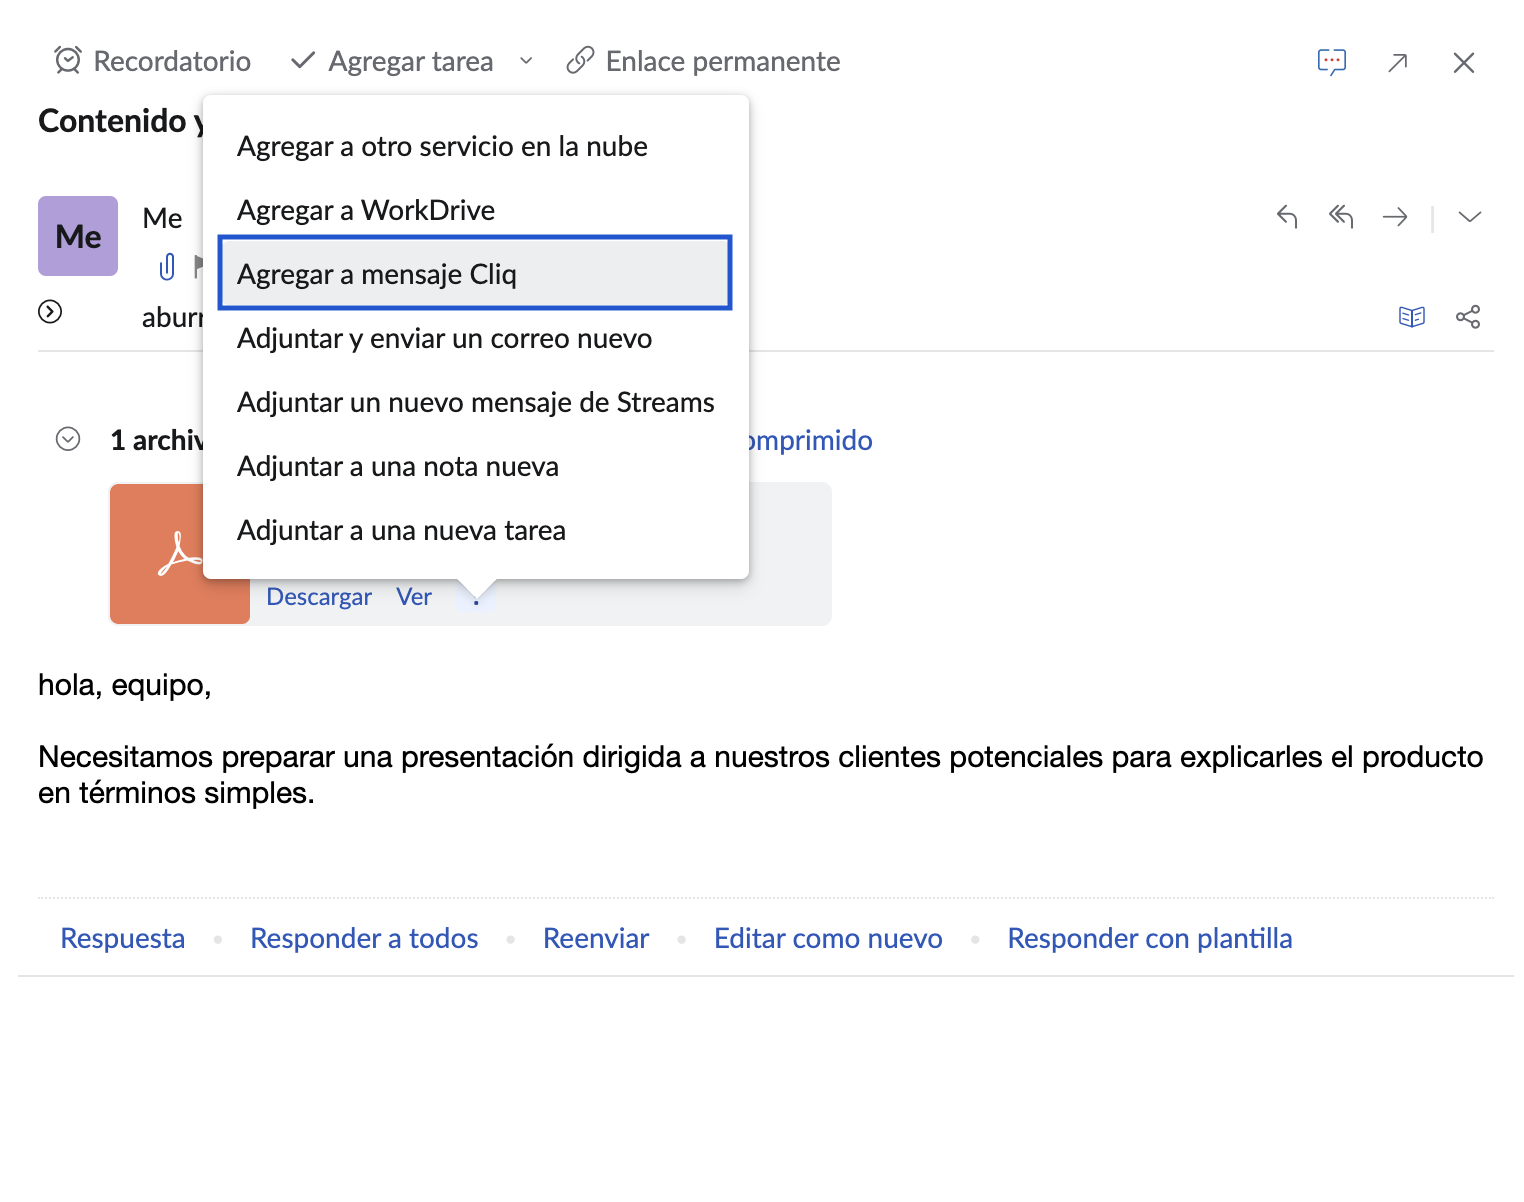Choose Agregar a WorkDrive option

(x=366, y=210)
